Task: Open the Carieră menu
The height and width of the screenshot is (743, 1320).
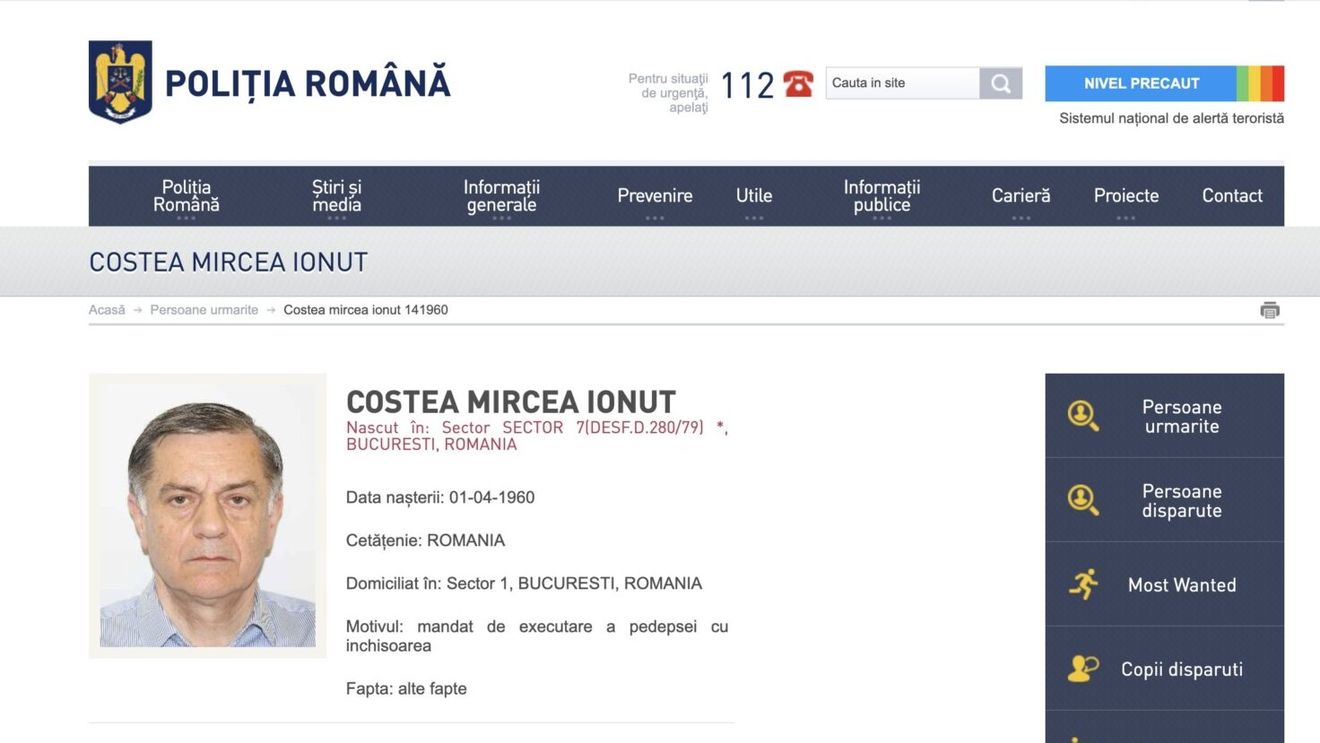Action: [x=1021, y=196]
